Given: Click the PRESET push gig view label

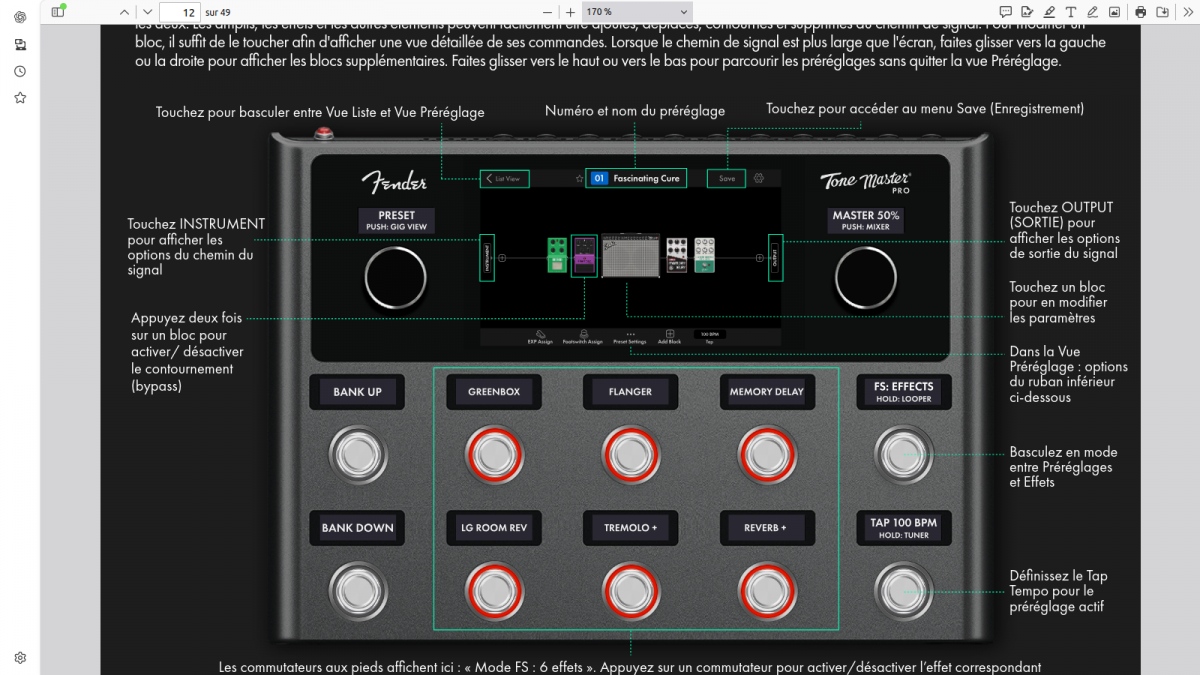Looking at the screenshot, I should 397,221.
